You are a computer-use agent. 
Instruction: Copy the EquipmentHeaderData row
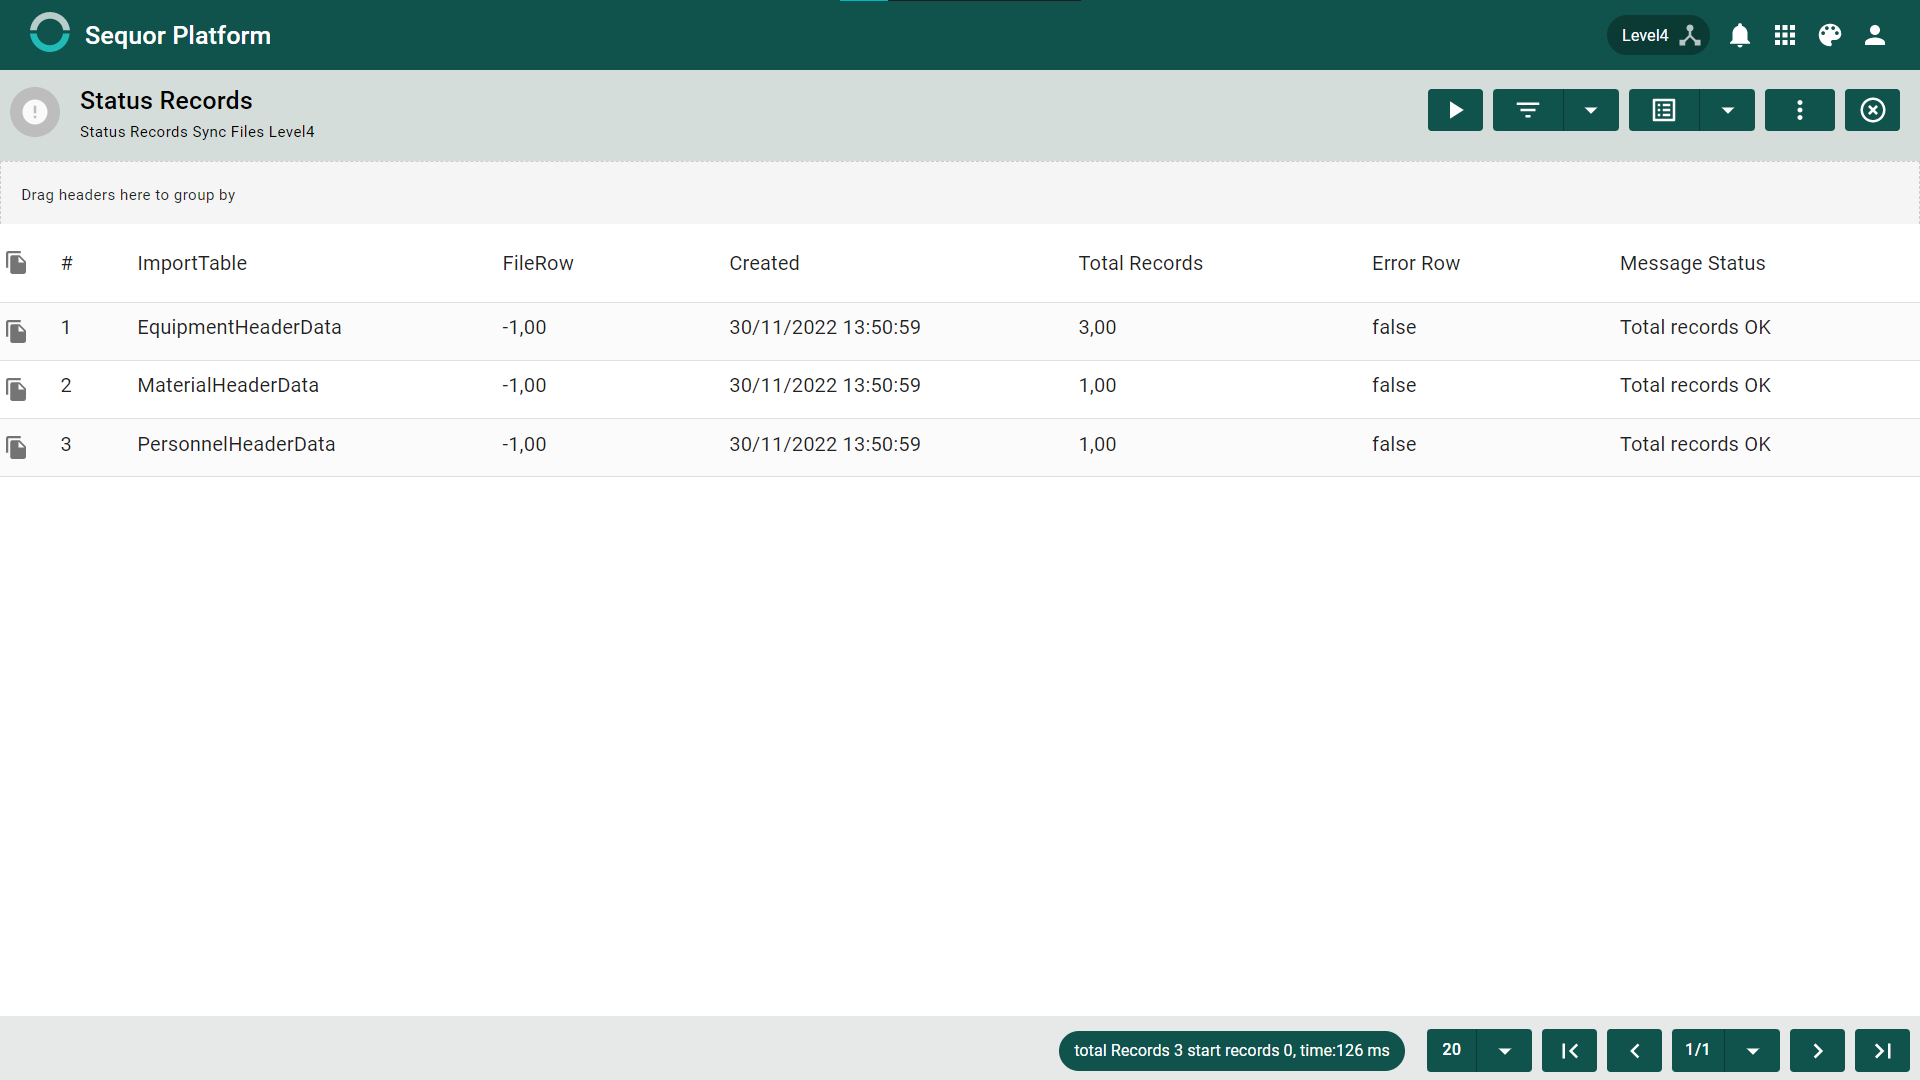coord(16,331)
